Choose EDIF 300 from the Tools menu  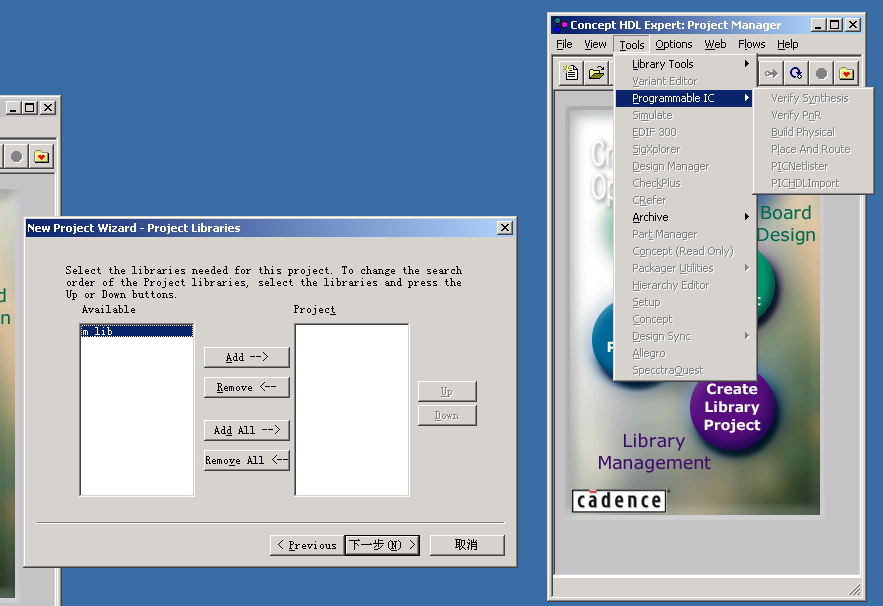pyautogui.click(x=684, y=132)
